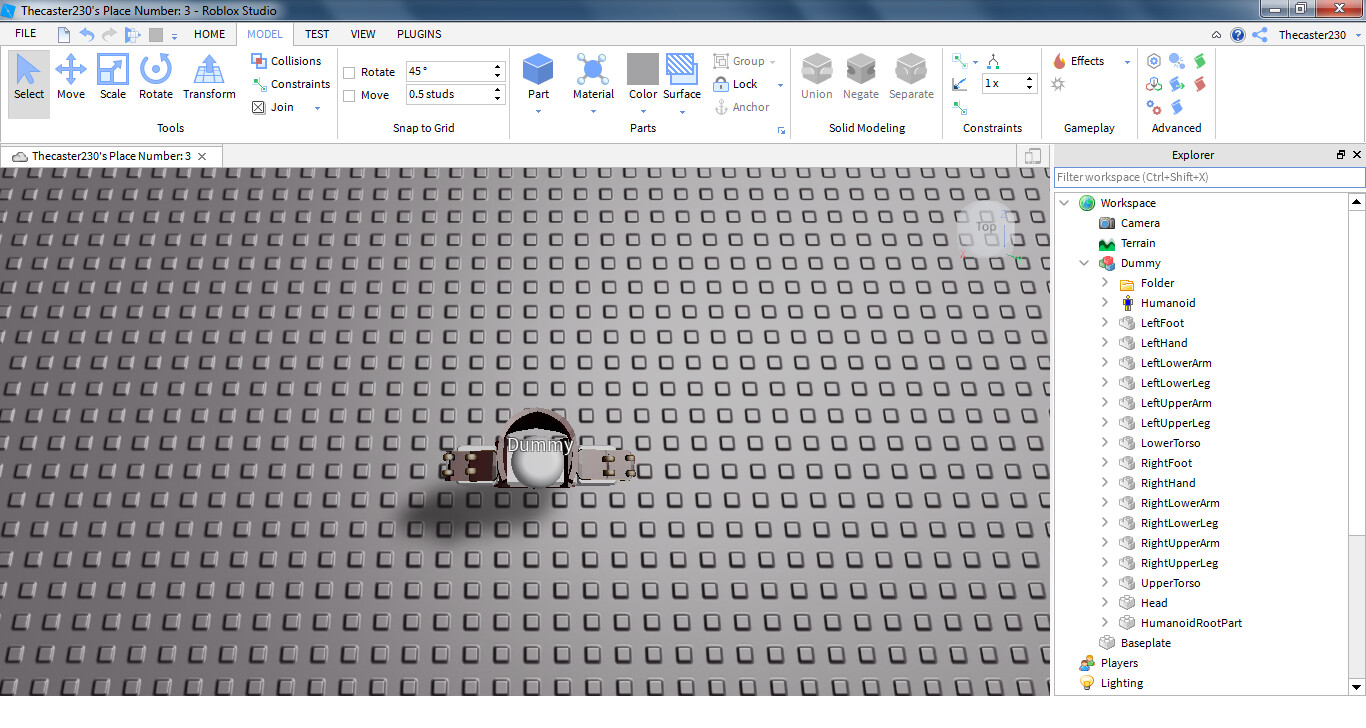The image size is (1366, 728).
Task: Click the green Script icon in Advanced
Action: 1199,61
